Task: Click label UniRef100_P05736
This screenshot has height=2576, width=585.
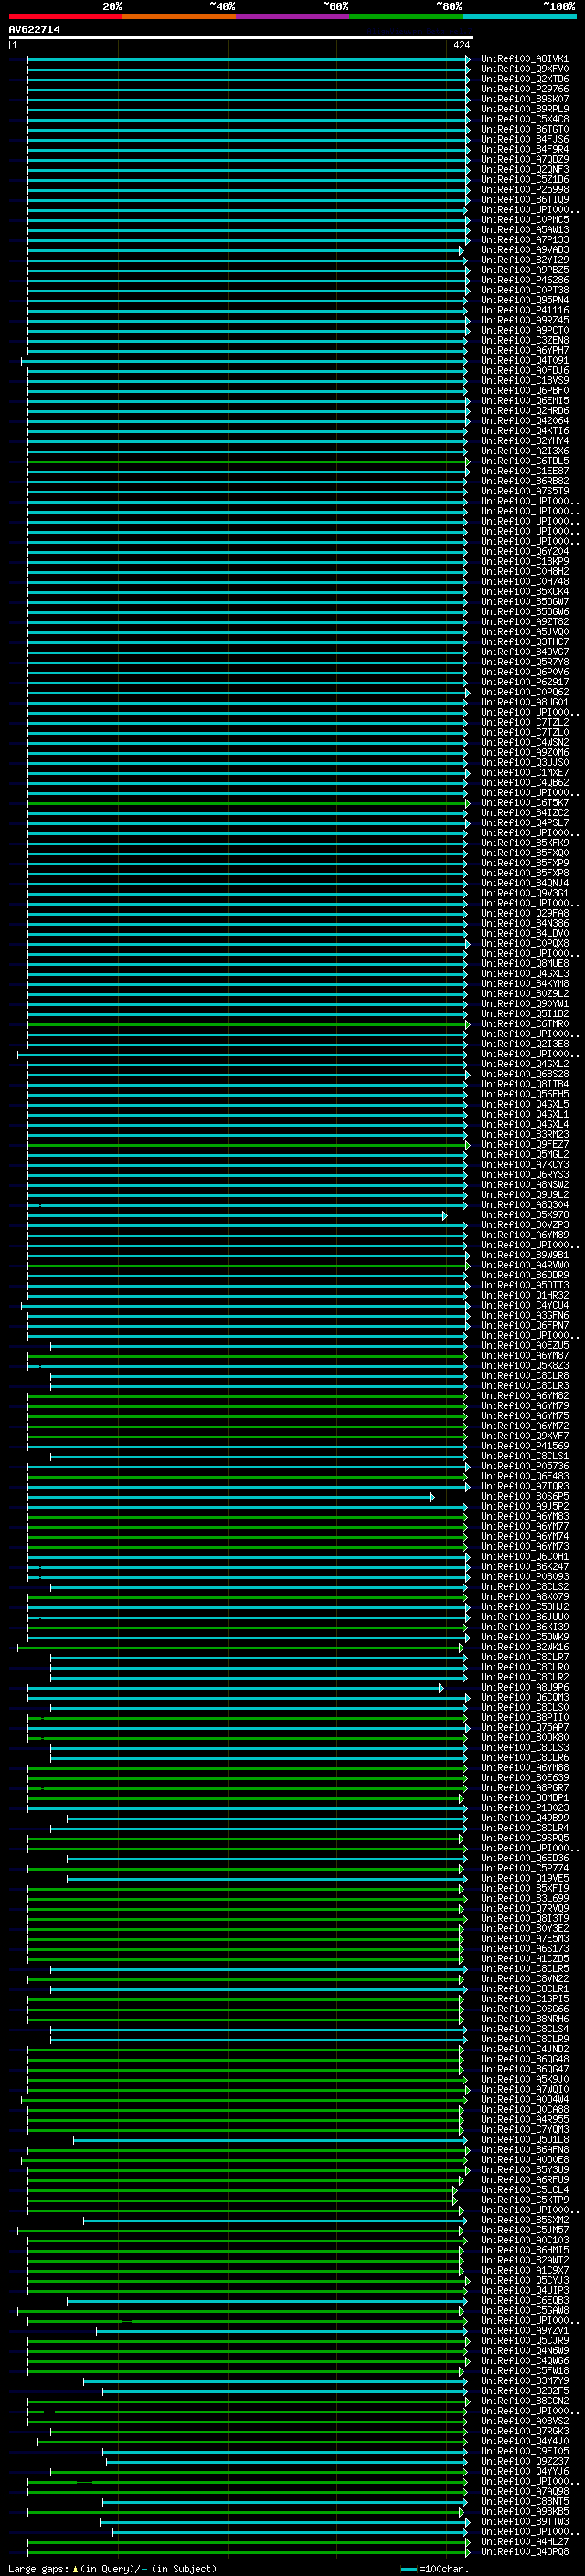Action: point(525,1467)
